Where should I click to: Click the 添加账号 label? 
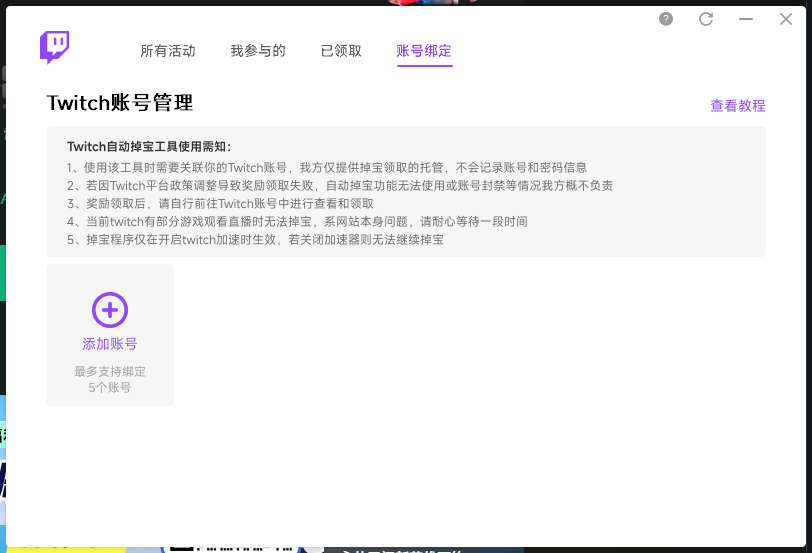point(110,344)
